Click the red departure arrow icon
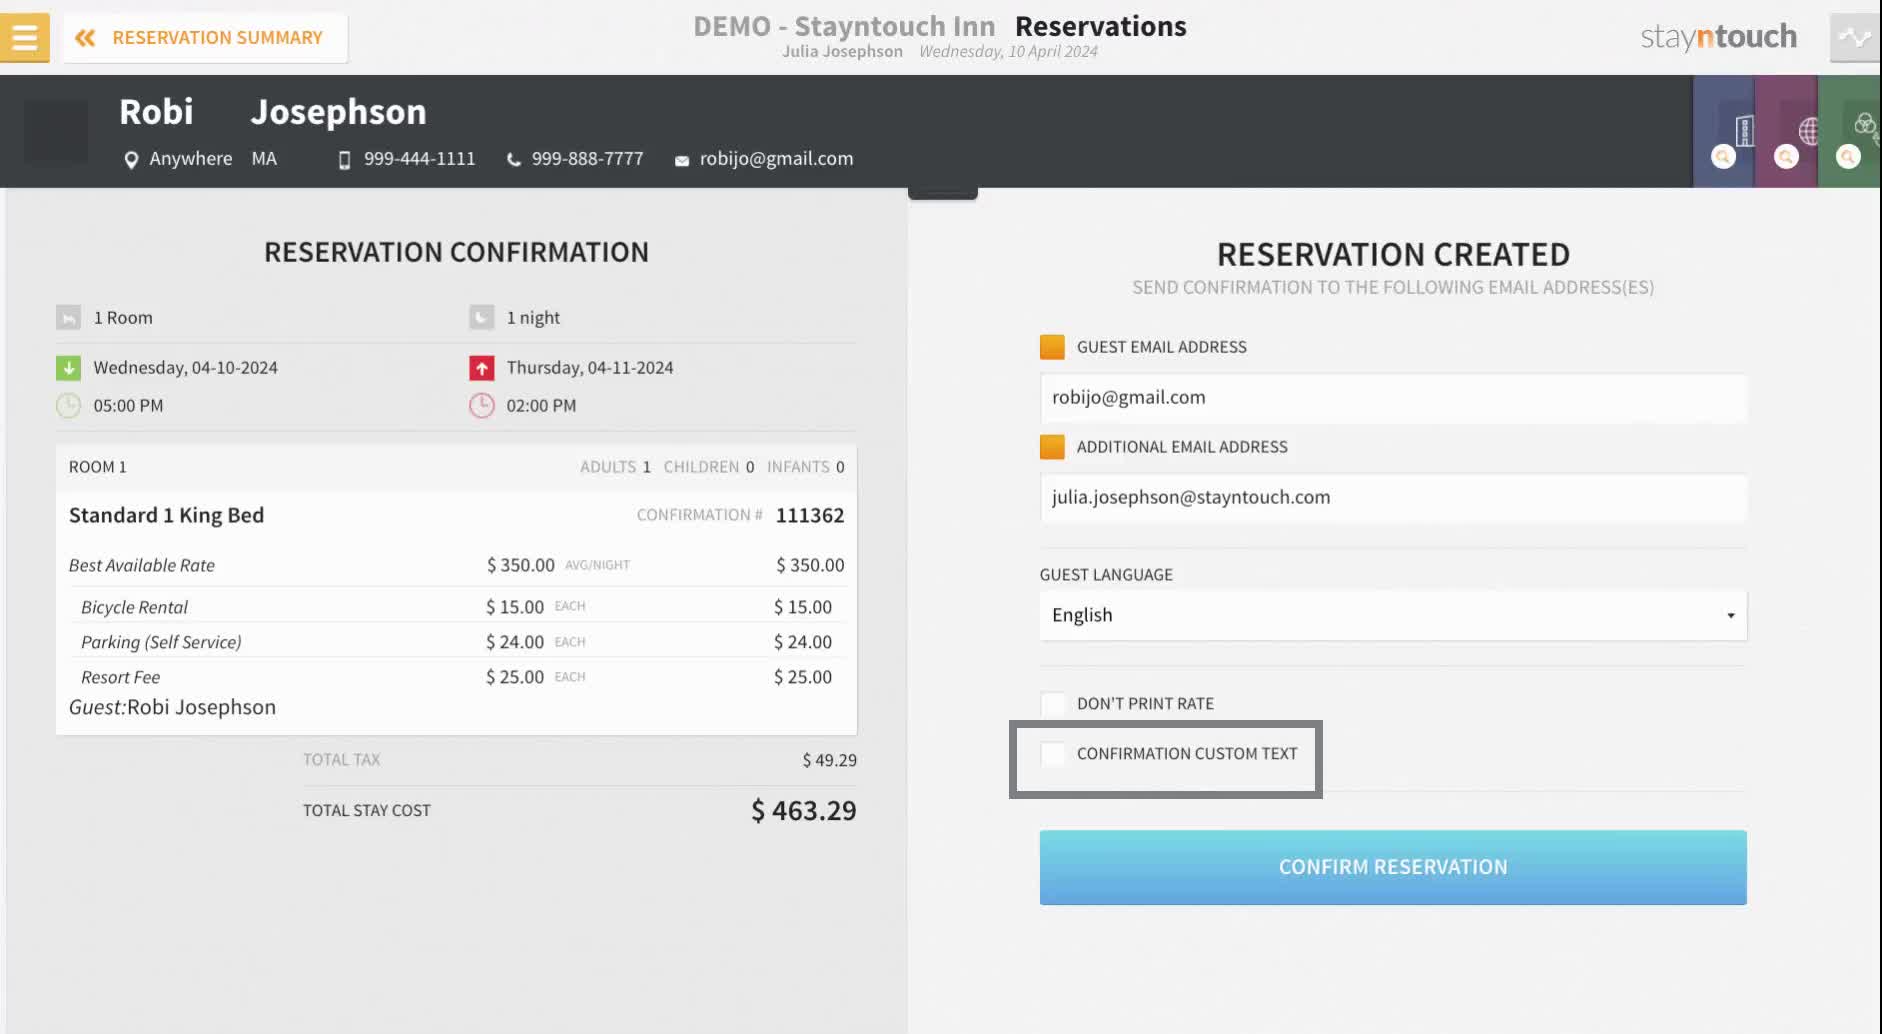Screen dimensions: 1882x1034 pos(482,368)
